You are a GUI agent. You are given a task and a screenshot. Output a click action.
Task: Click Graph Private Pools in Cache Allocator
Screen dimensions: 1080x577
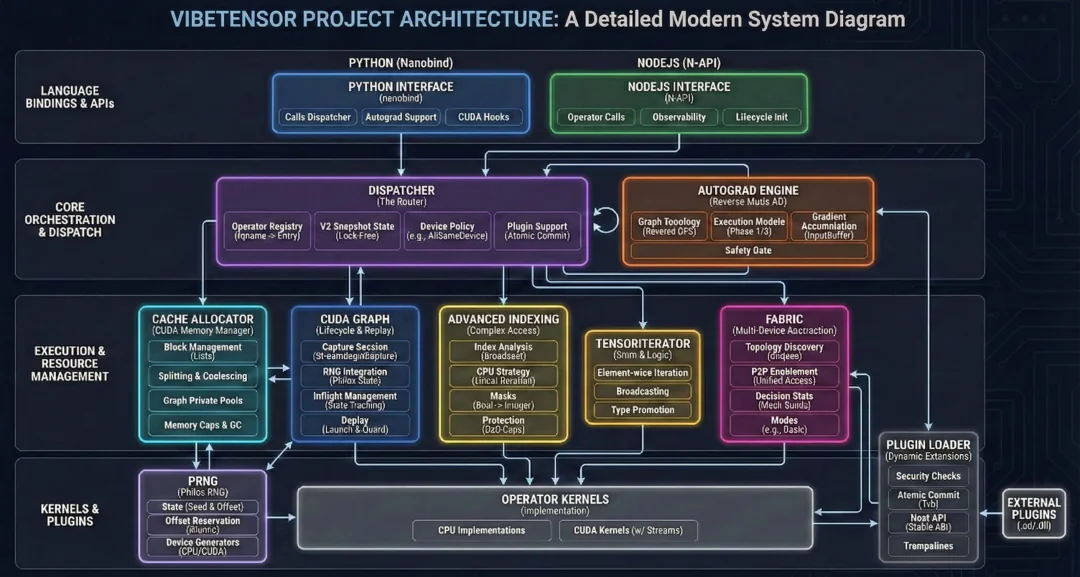coord(203,401)
